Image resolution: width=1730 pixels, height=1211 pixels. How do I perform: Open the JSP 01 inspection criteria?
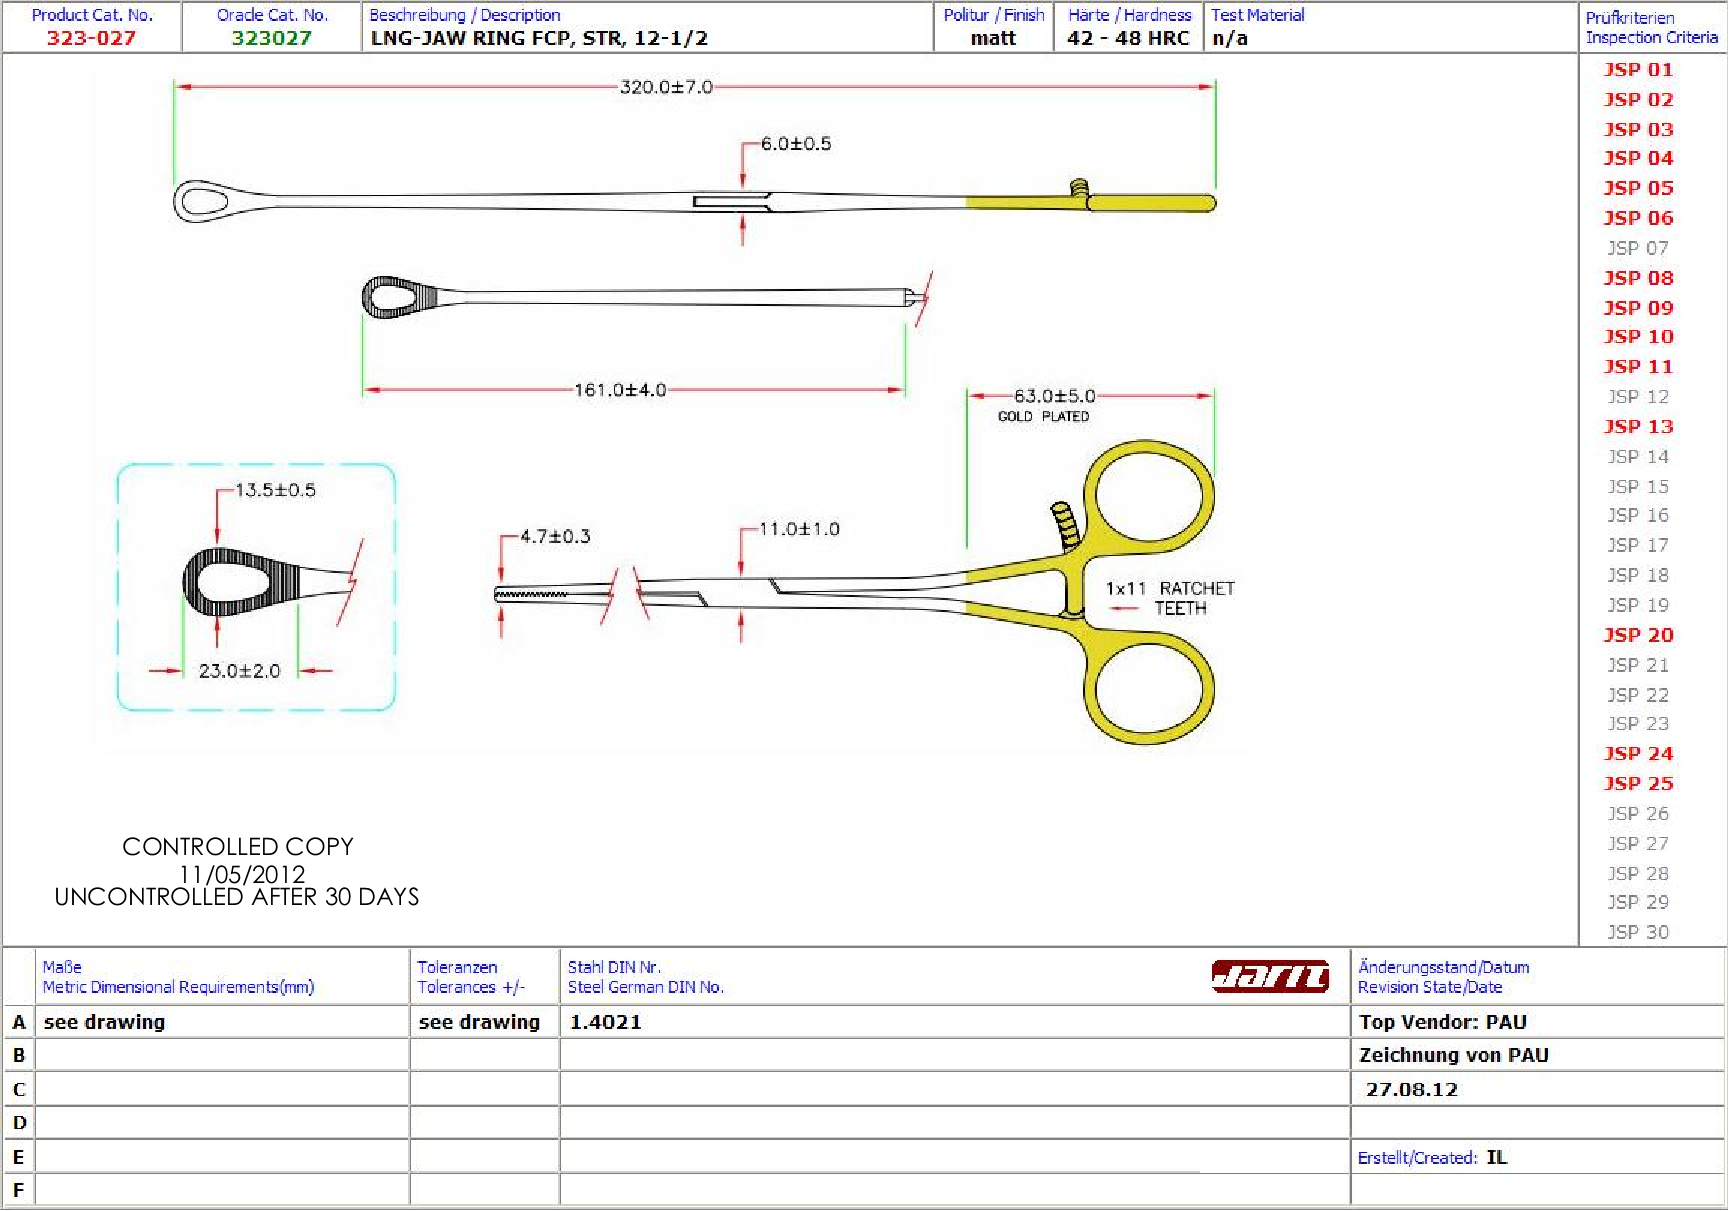pos(1637,70)
